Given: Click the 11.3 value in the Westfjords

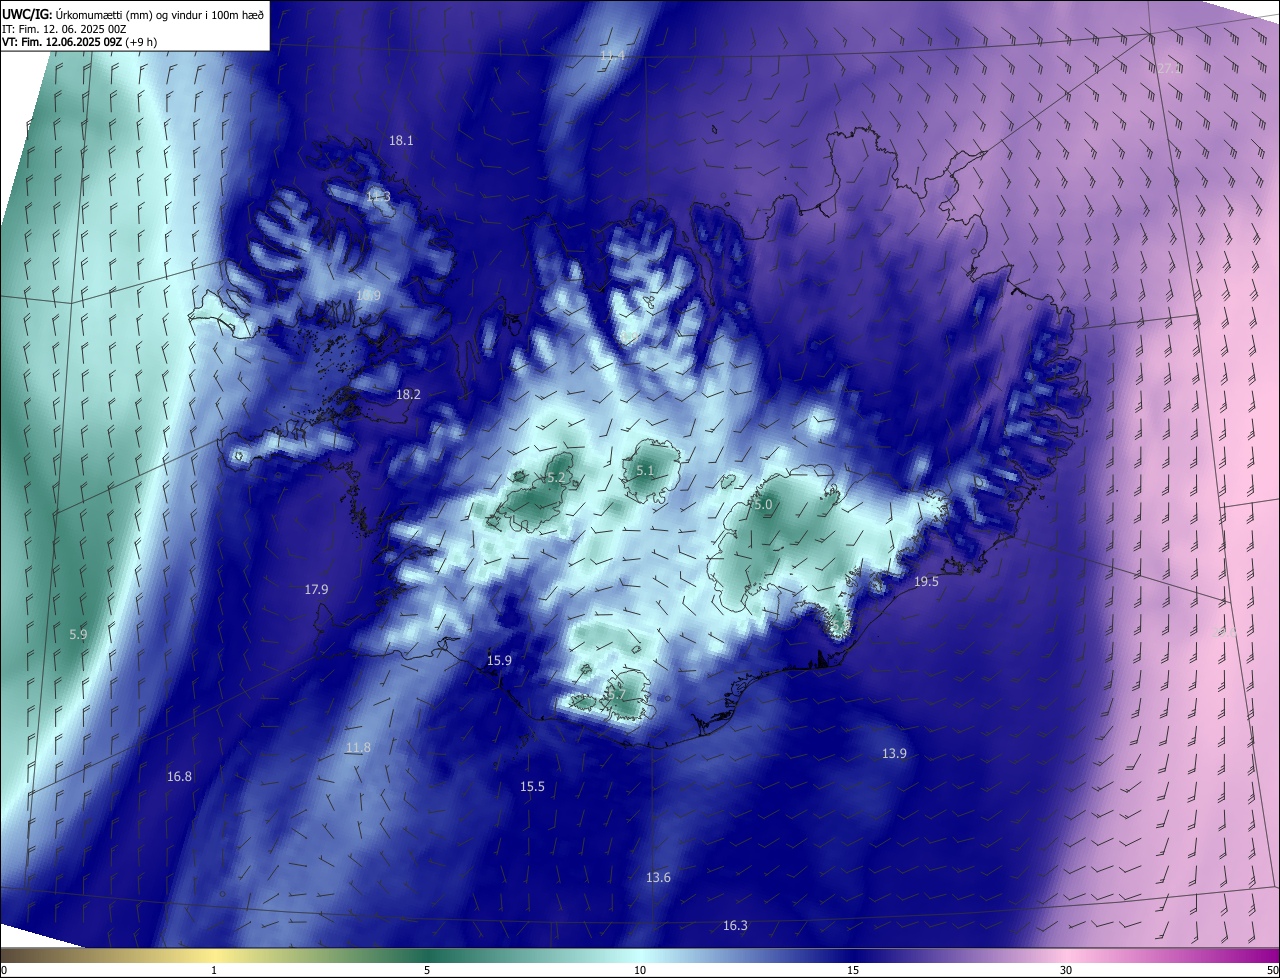Looking at the screenshot, I should (378, 197).
